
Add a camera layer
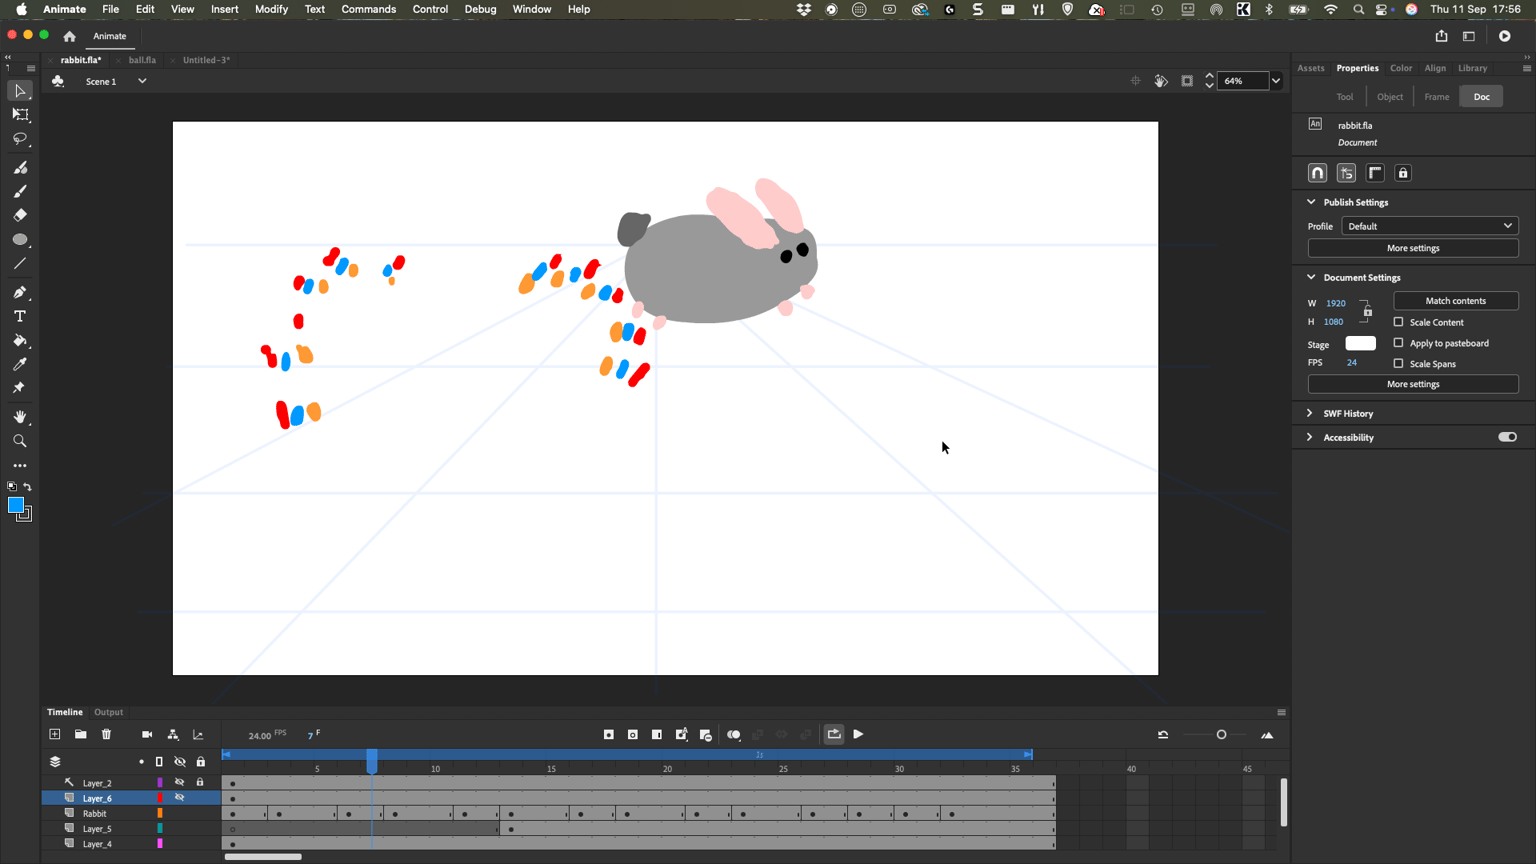click(147, 734)
